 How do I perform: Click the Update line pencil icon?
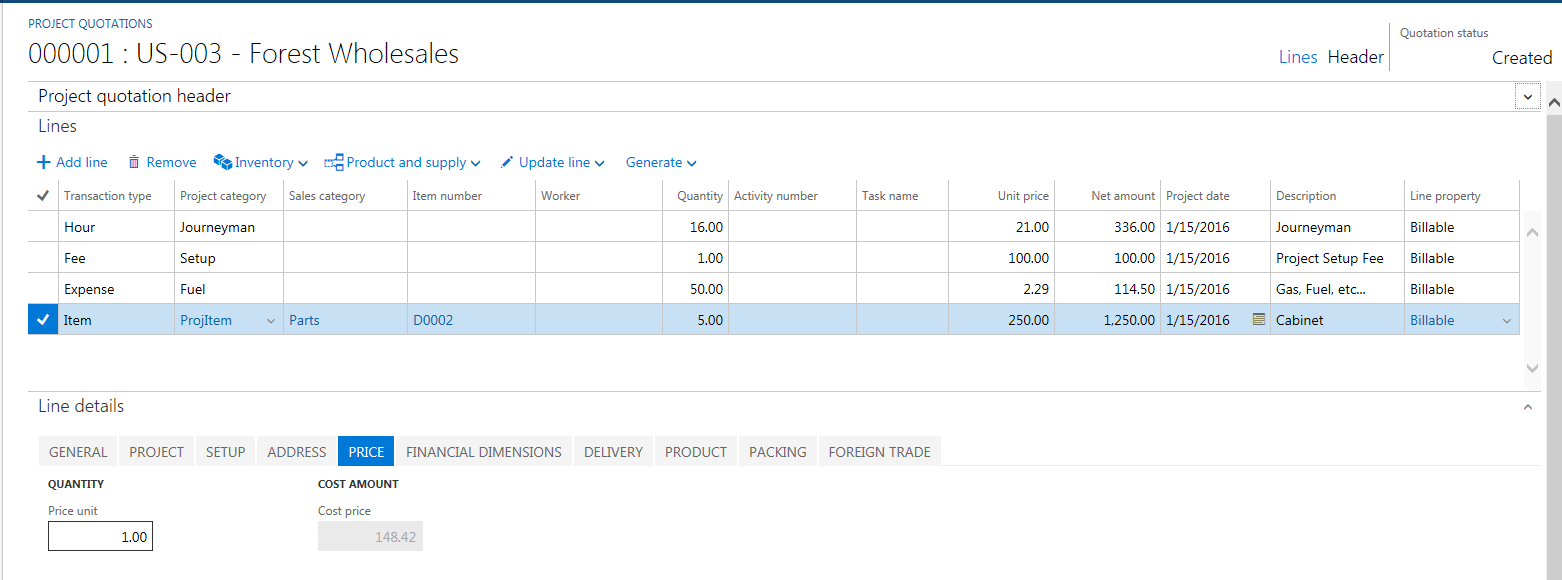coord(507,162)
